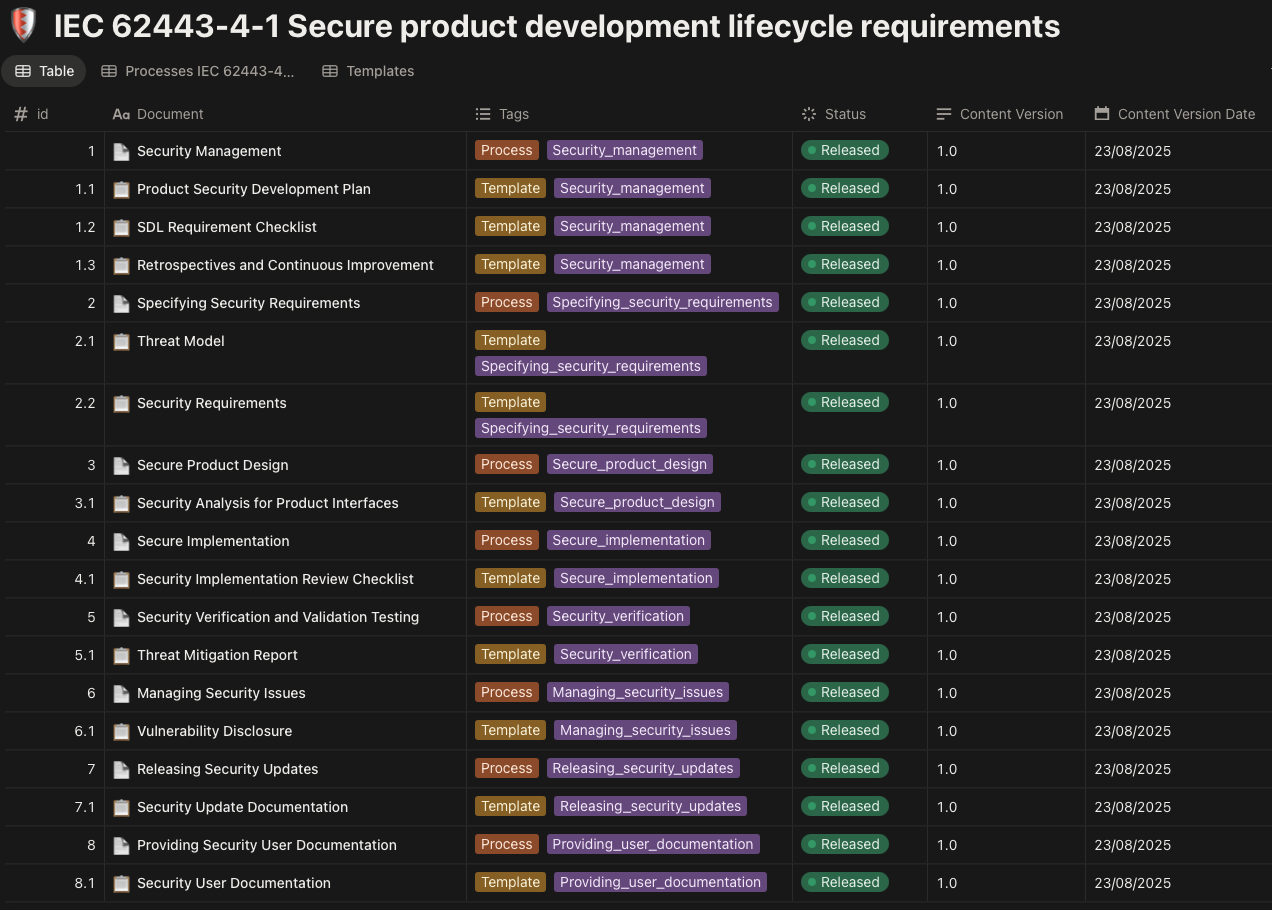The height and width of the screenshot is (910, 1272).
Task: Open the SDL Requirement Checklist document
Action: [x=227, y=227]
